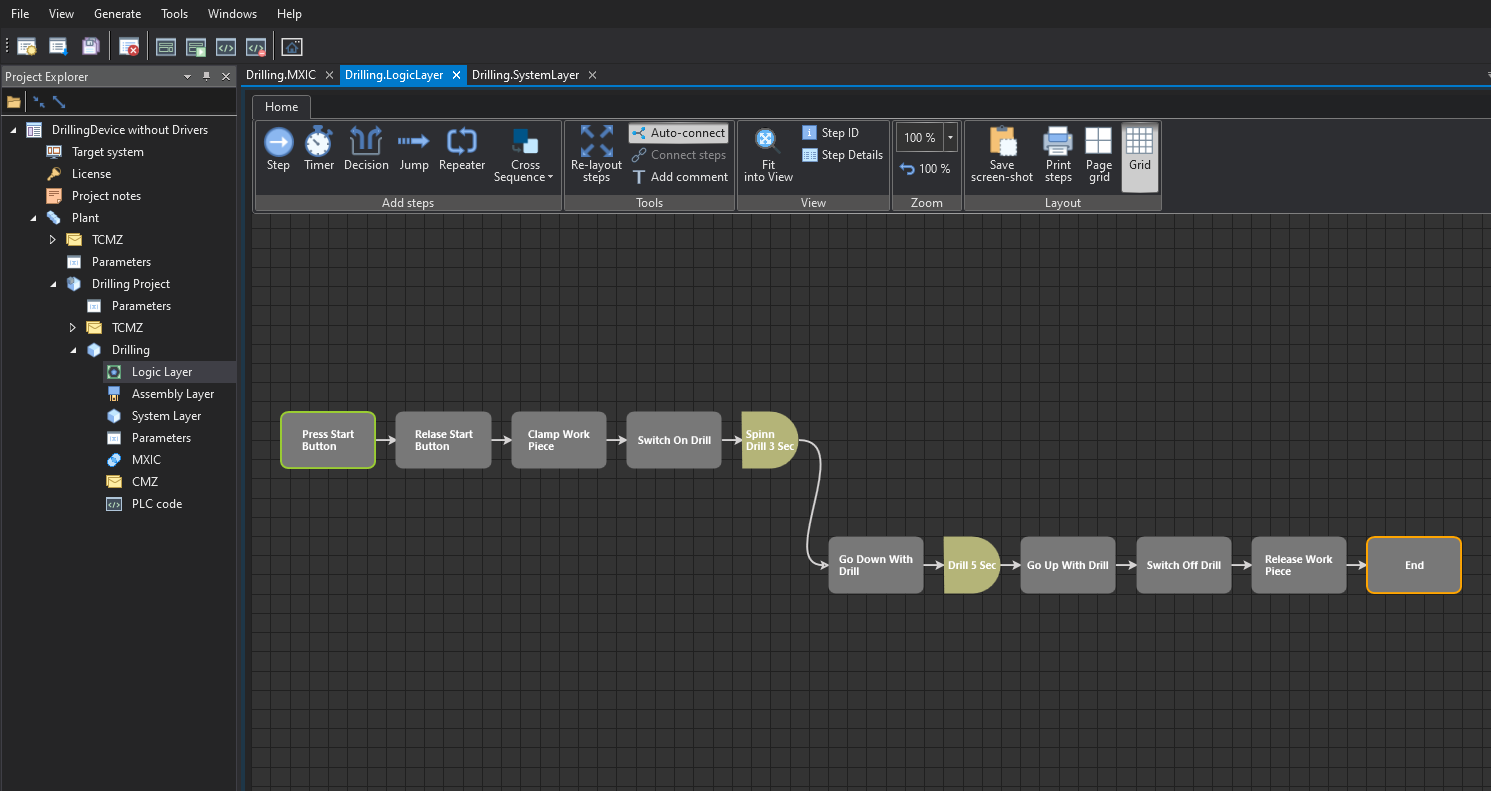
Task: Collapse the Plant tree node
Action: click(x=34, y=218)
